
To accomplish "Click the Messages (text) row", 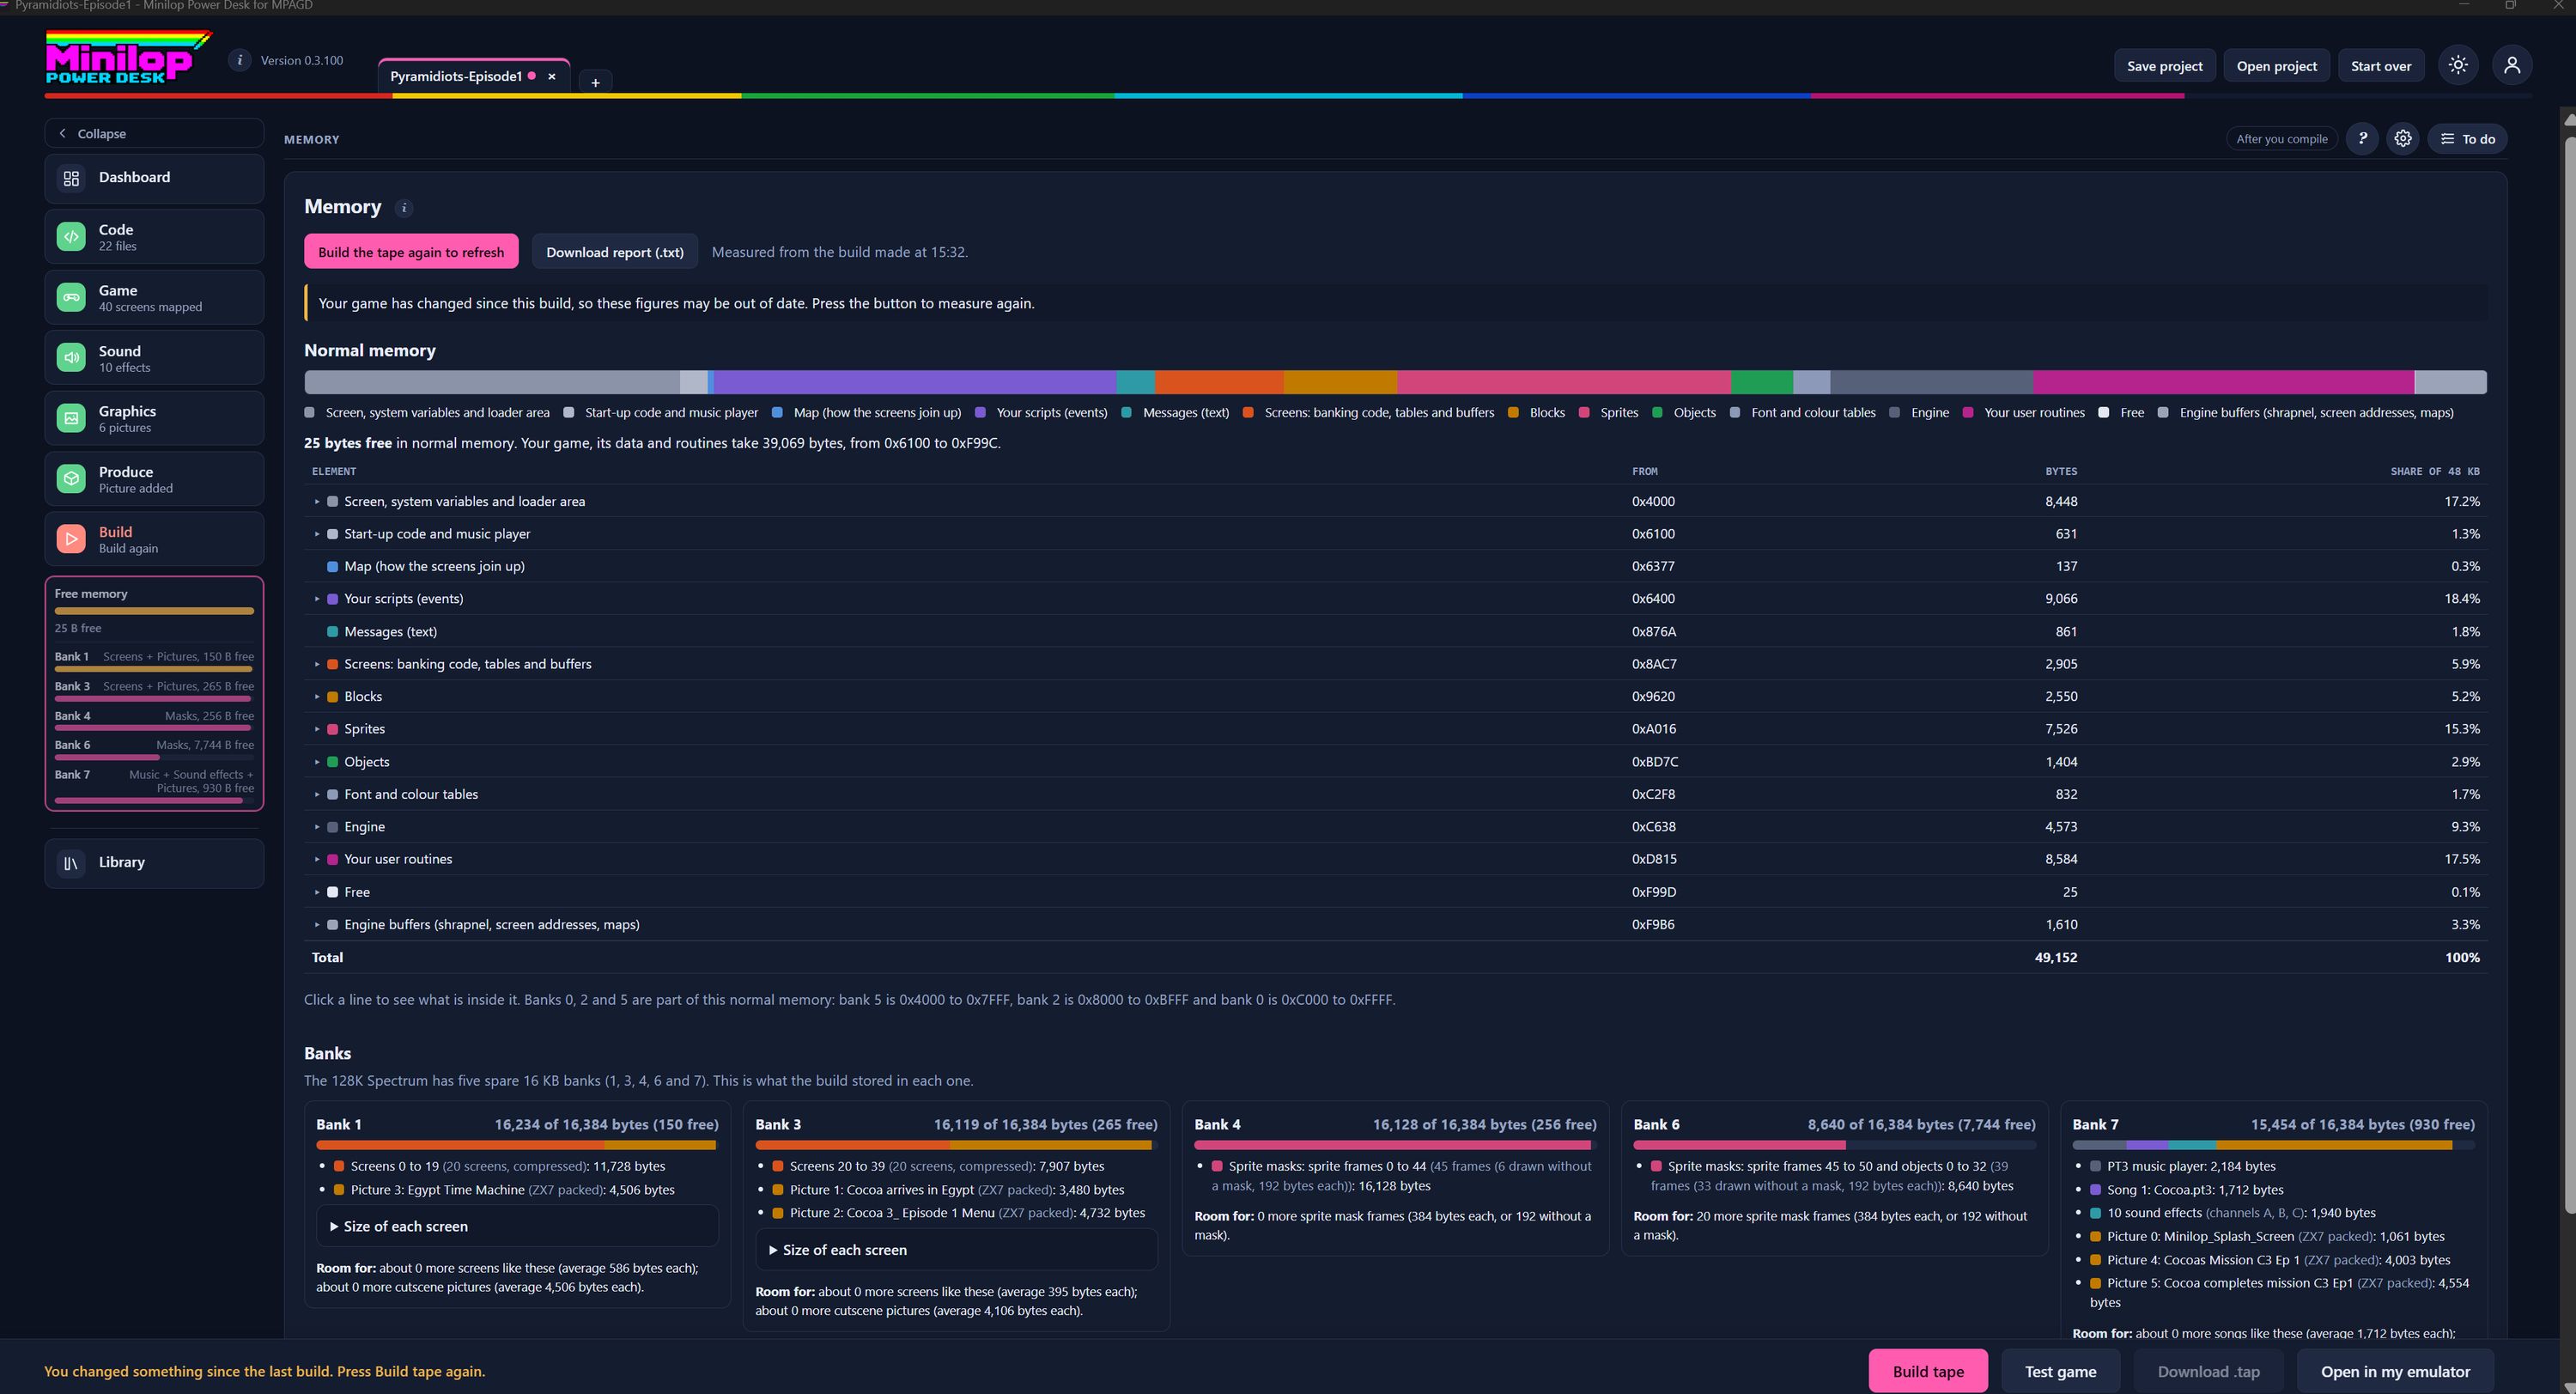I will [1395, 632].
